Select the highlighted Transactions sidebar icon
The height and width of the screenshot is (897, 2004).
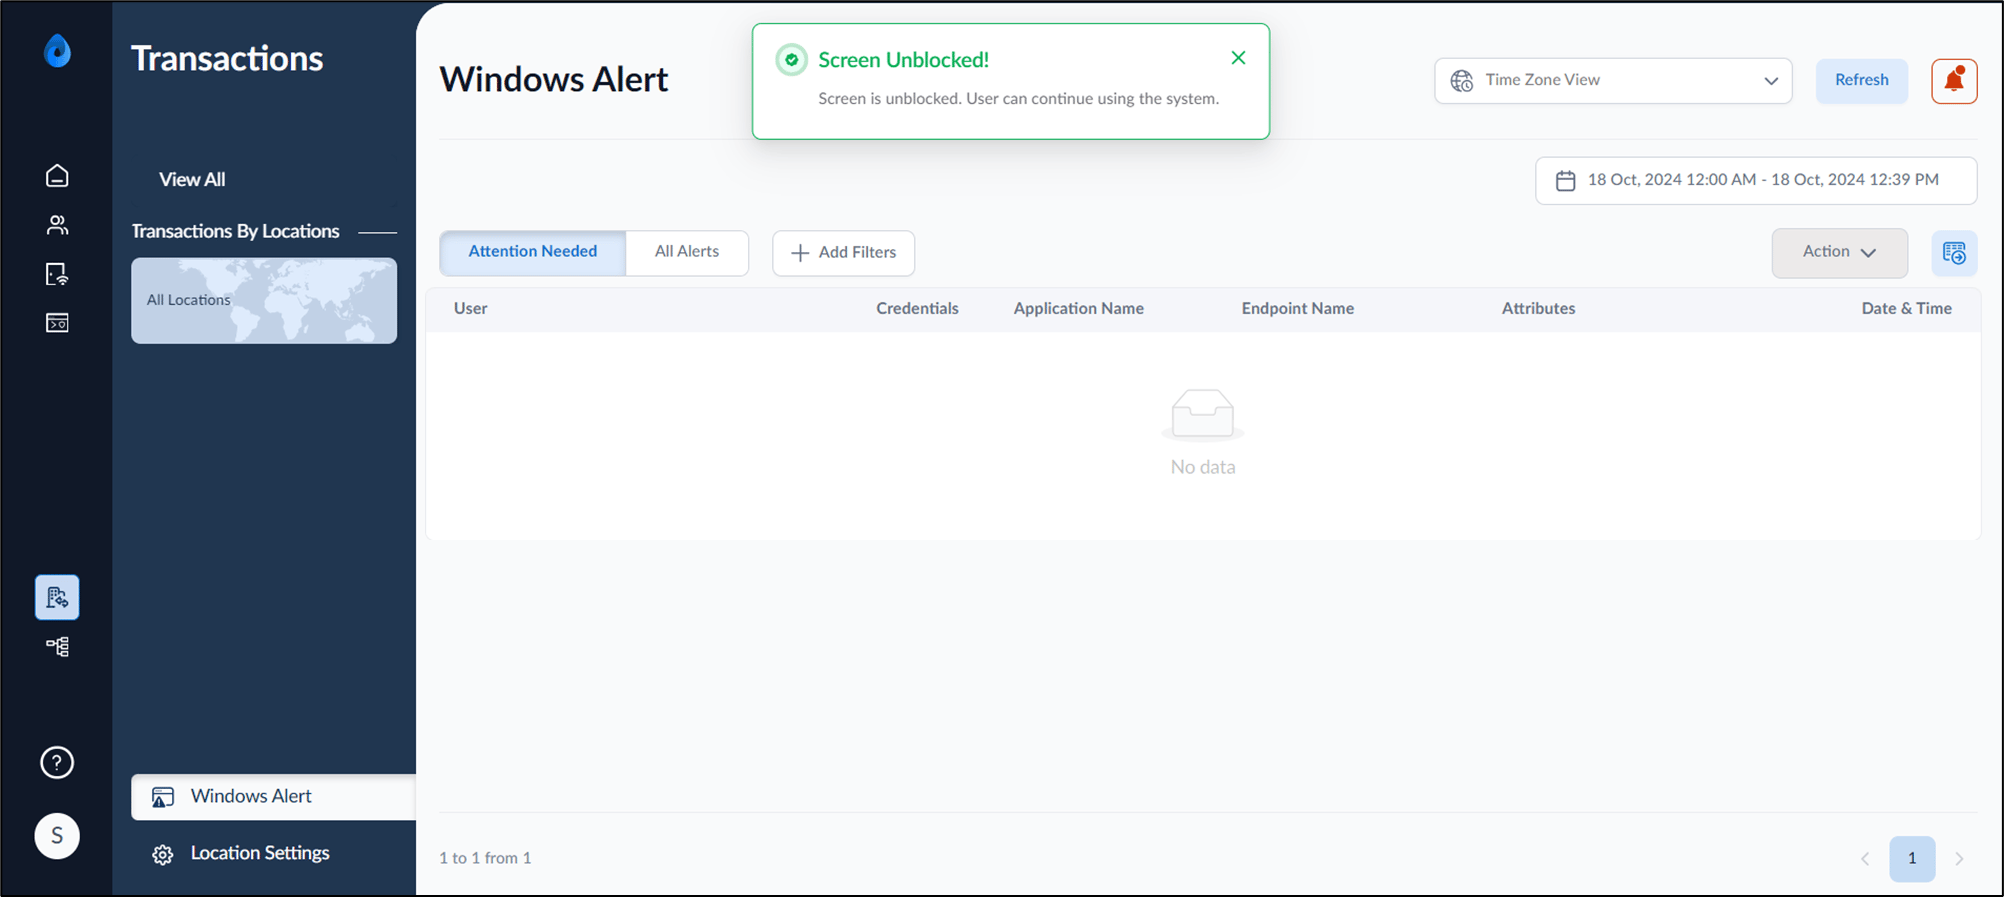57,597
